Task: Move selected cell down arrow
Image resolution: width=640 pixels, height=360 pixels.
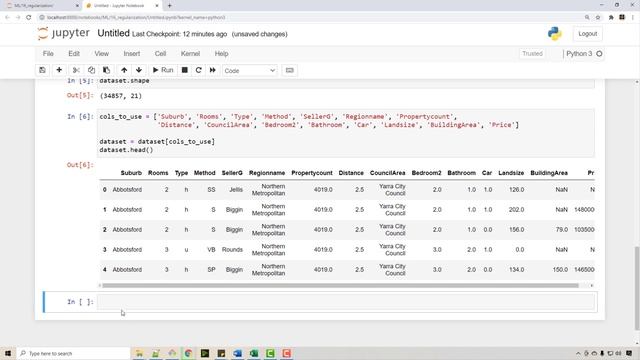Action: (139, 70)
